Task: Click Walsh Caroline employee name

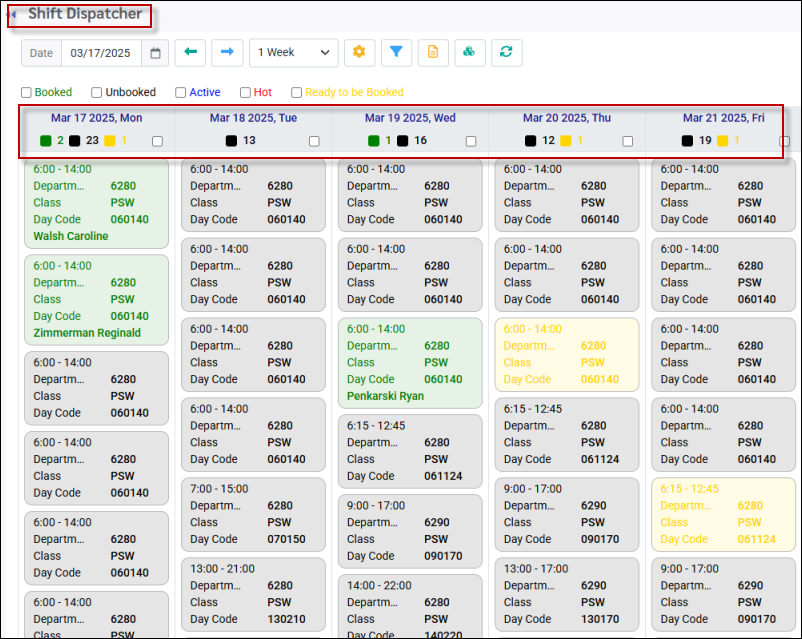Action: pyautogui.click(x=71, y=236)
